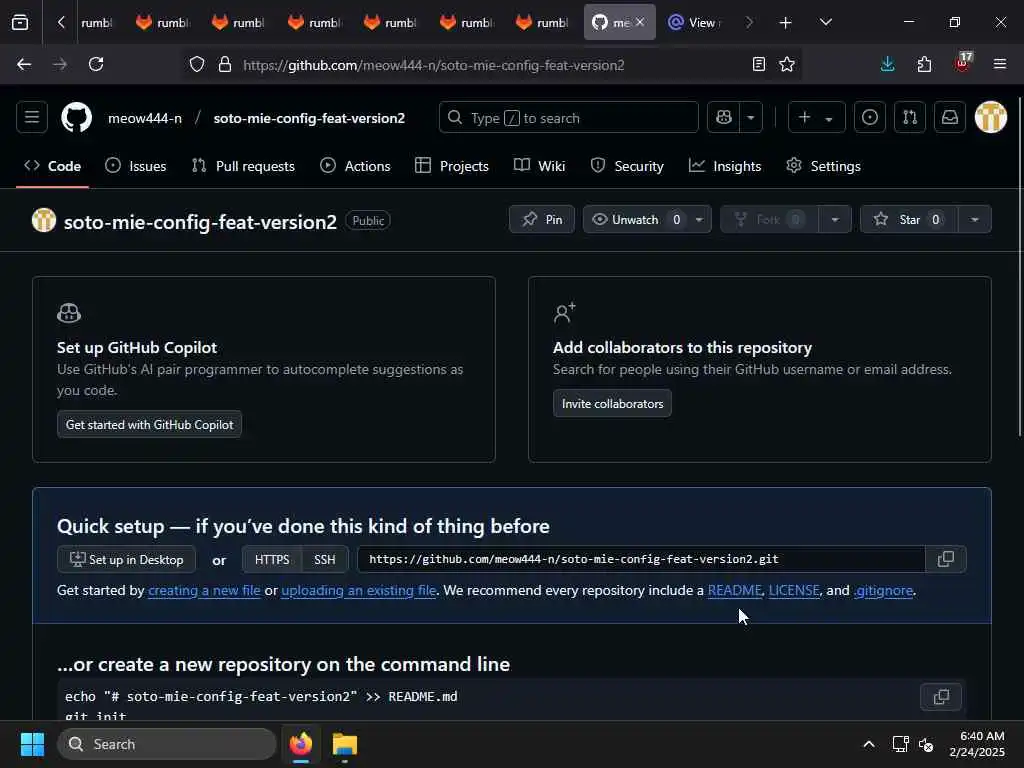The height and width of the screenshot is (768, 1024).
Task: Close the active GitHub tab
Action: point(640,22)
